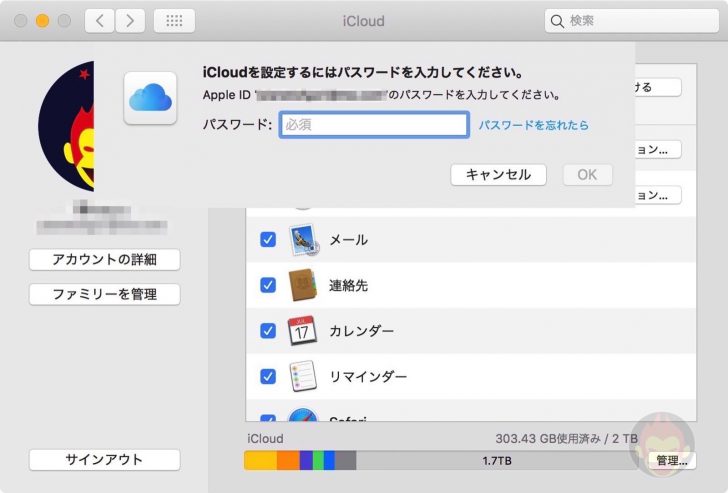Click the yellow minimize window button
Screen dimensions: 728x493
[42, 21]
